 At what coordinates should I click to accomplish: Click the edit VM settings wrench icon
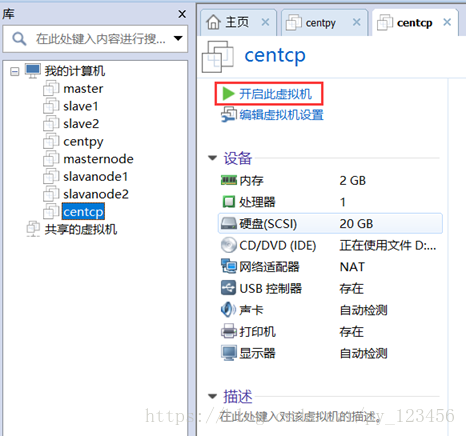[229, 115]
